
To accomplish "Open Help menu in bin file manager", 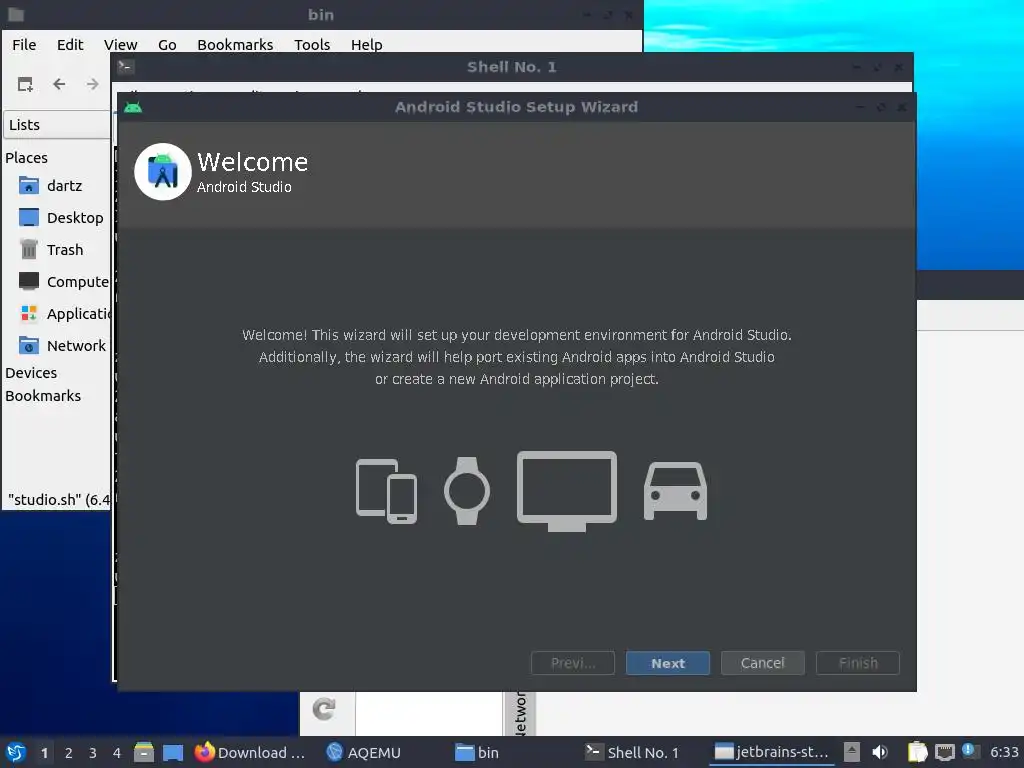I will (366, 44).
